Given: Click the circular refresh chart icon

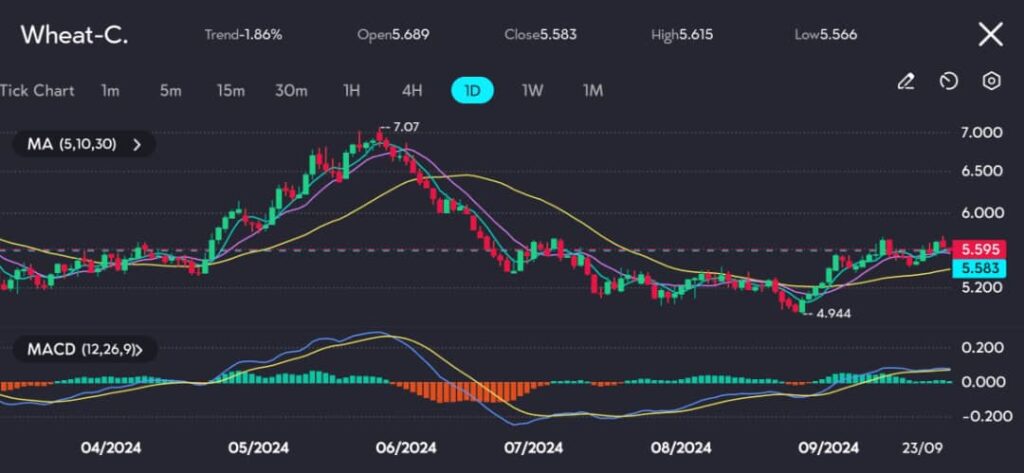Looking at the screenshot, I should tap(949, 82).
